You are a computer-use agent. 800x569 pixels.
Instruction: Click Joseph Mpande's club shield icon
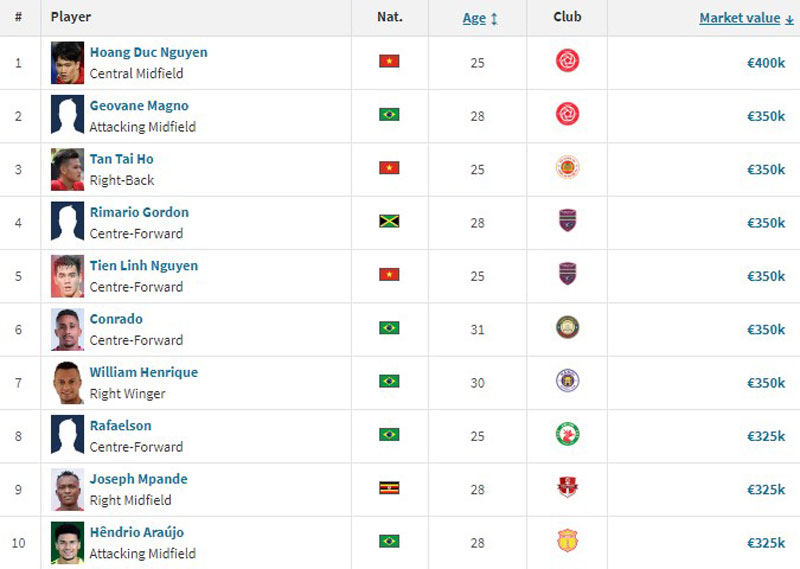[x=567, y=487]
